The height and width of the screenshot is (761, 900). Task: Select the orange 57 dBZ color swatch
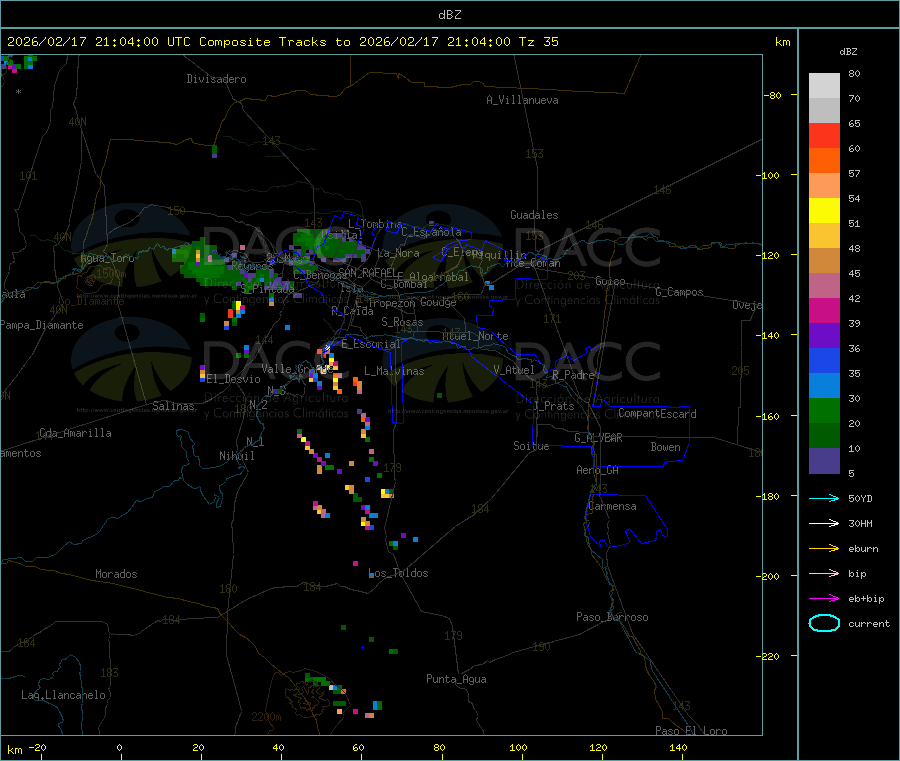coord(824,161)
